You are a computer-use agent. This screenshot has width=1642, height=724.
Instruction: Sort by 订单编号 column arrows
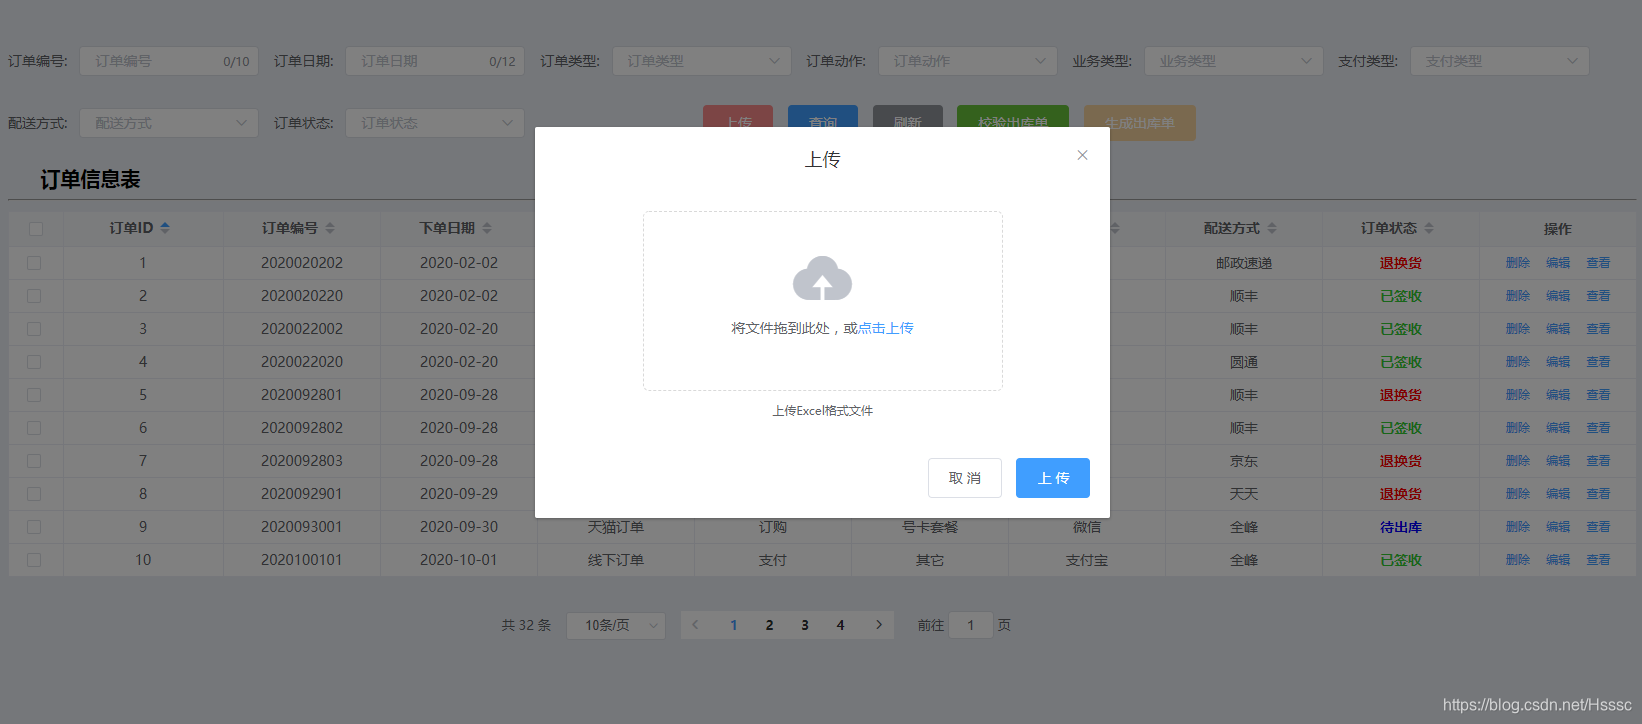point(330,228)
